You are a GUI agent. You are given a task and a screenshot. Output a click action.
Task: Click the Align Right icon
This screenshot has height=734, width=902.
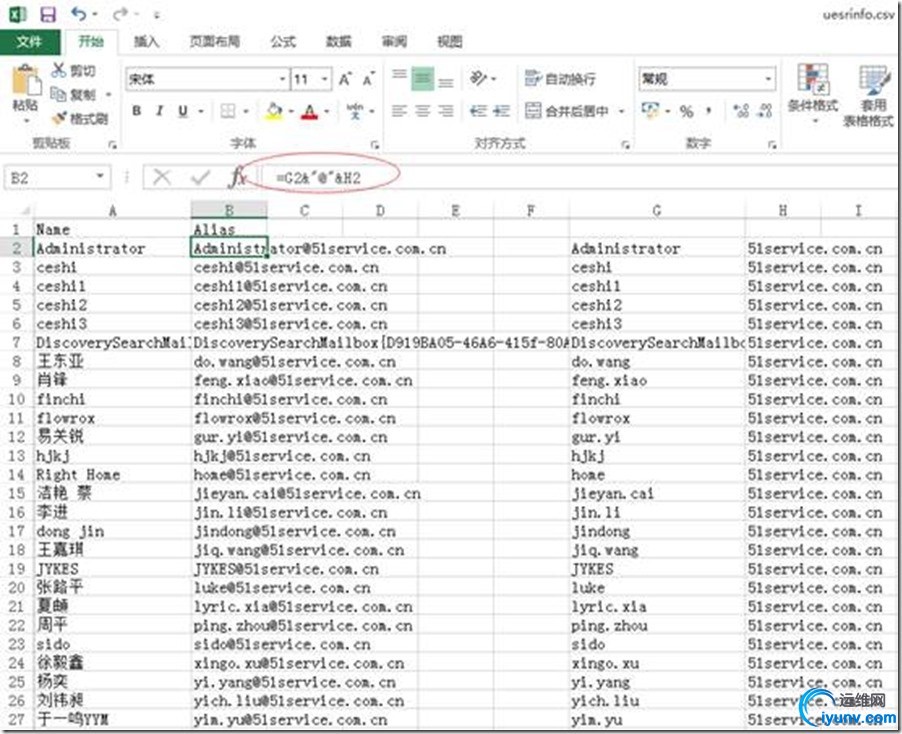pos(446,110)
